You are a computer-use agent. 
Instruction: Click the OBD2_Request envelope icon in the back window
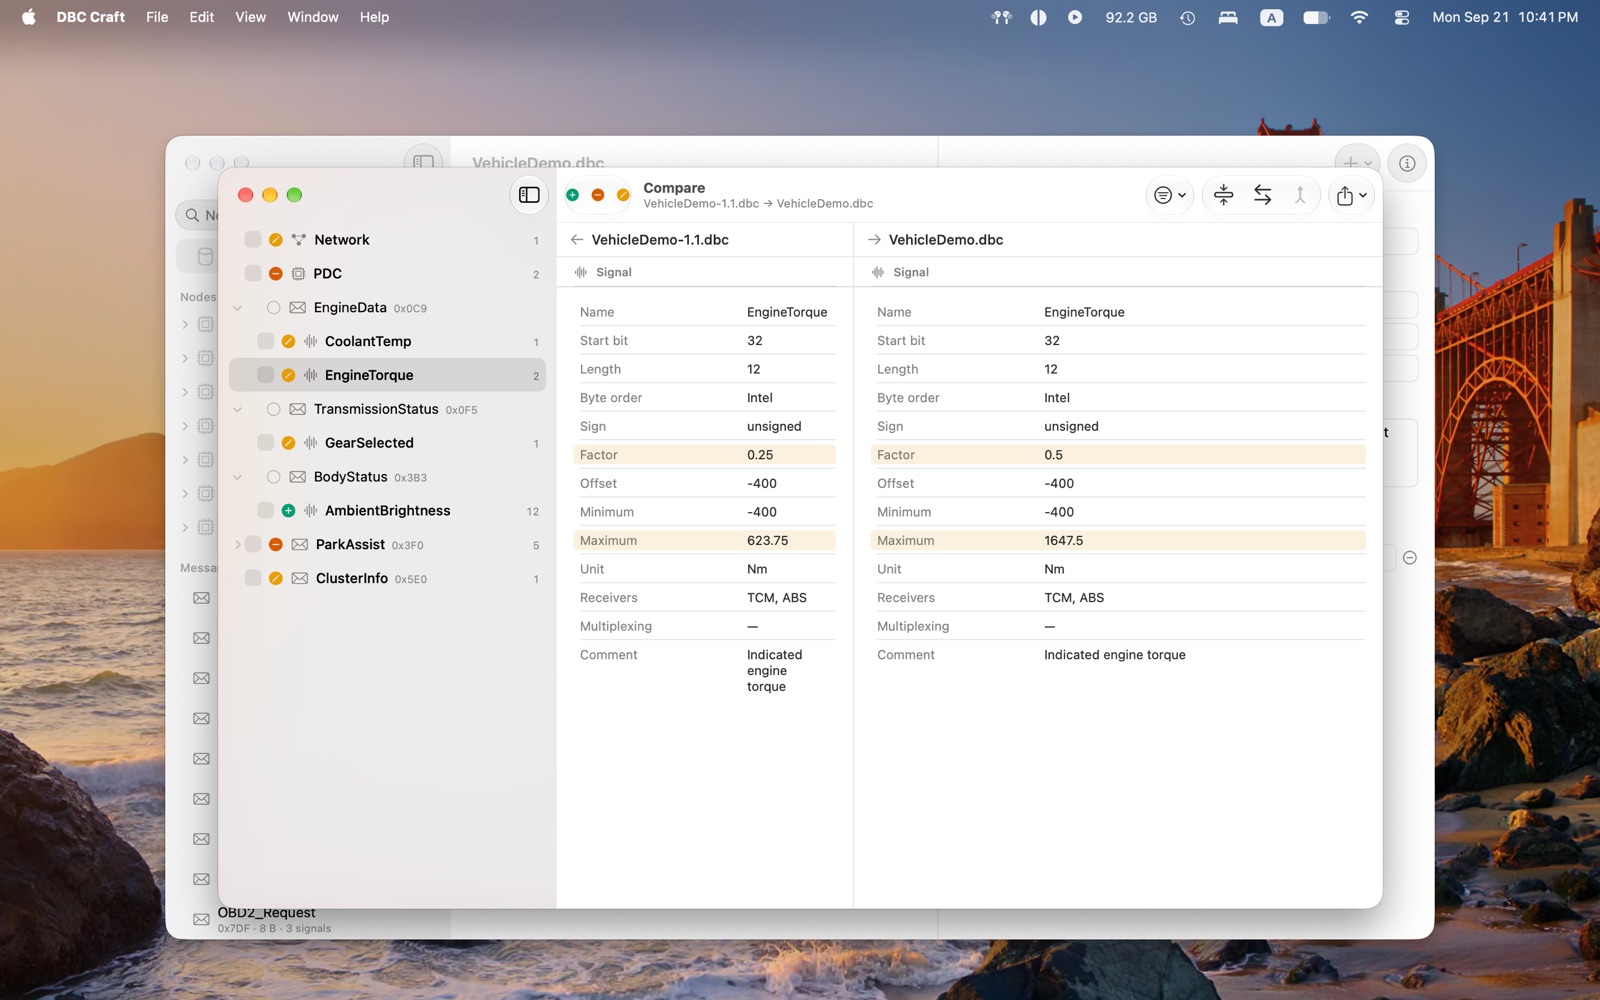(x=201, y=920)
